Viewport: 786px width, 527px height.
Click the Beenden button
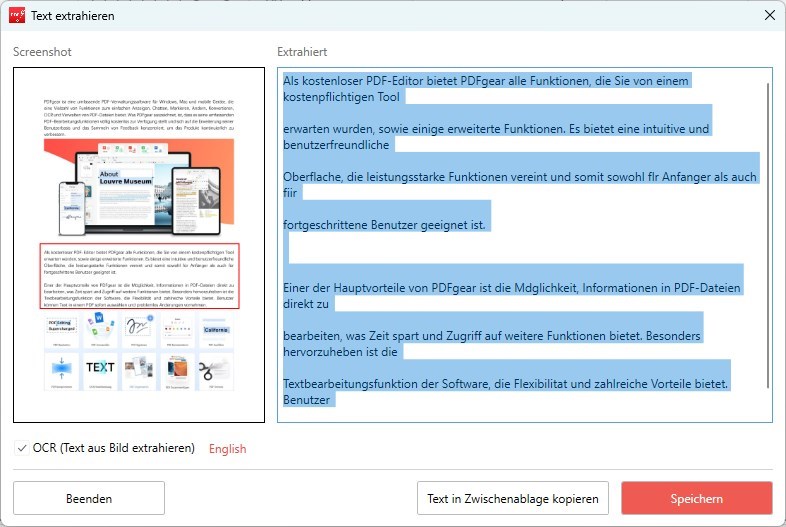(x=89, y=498)
